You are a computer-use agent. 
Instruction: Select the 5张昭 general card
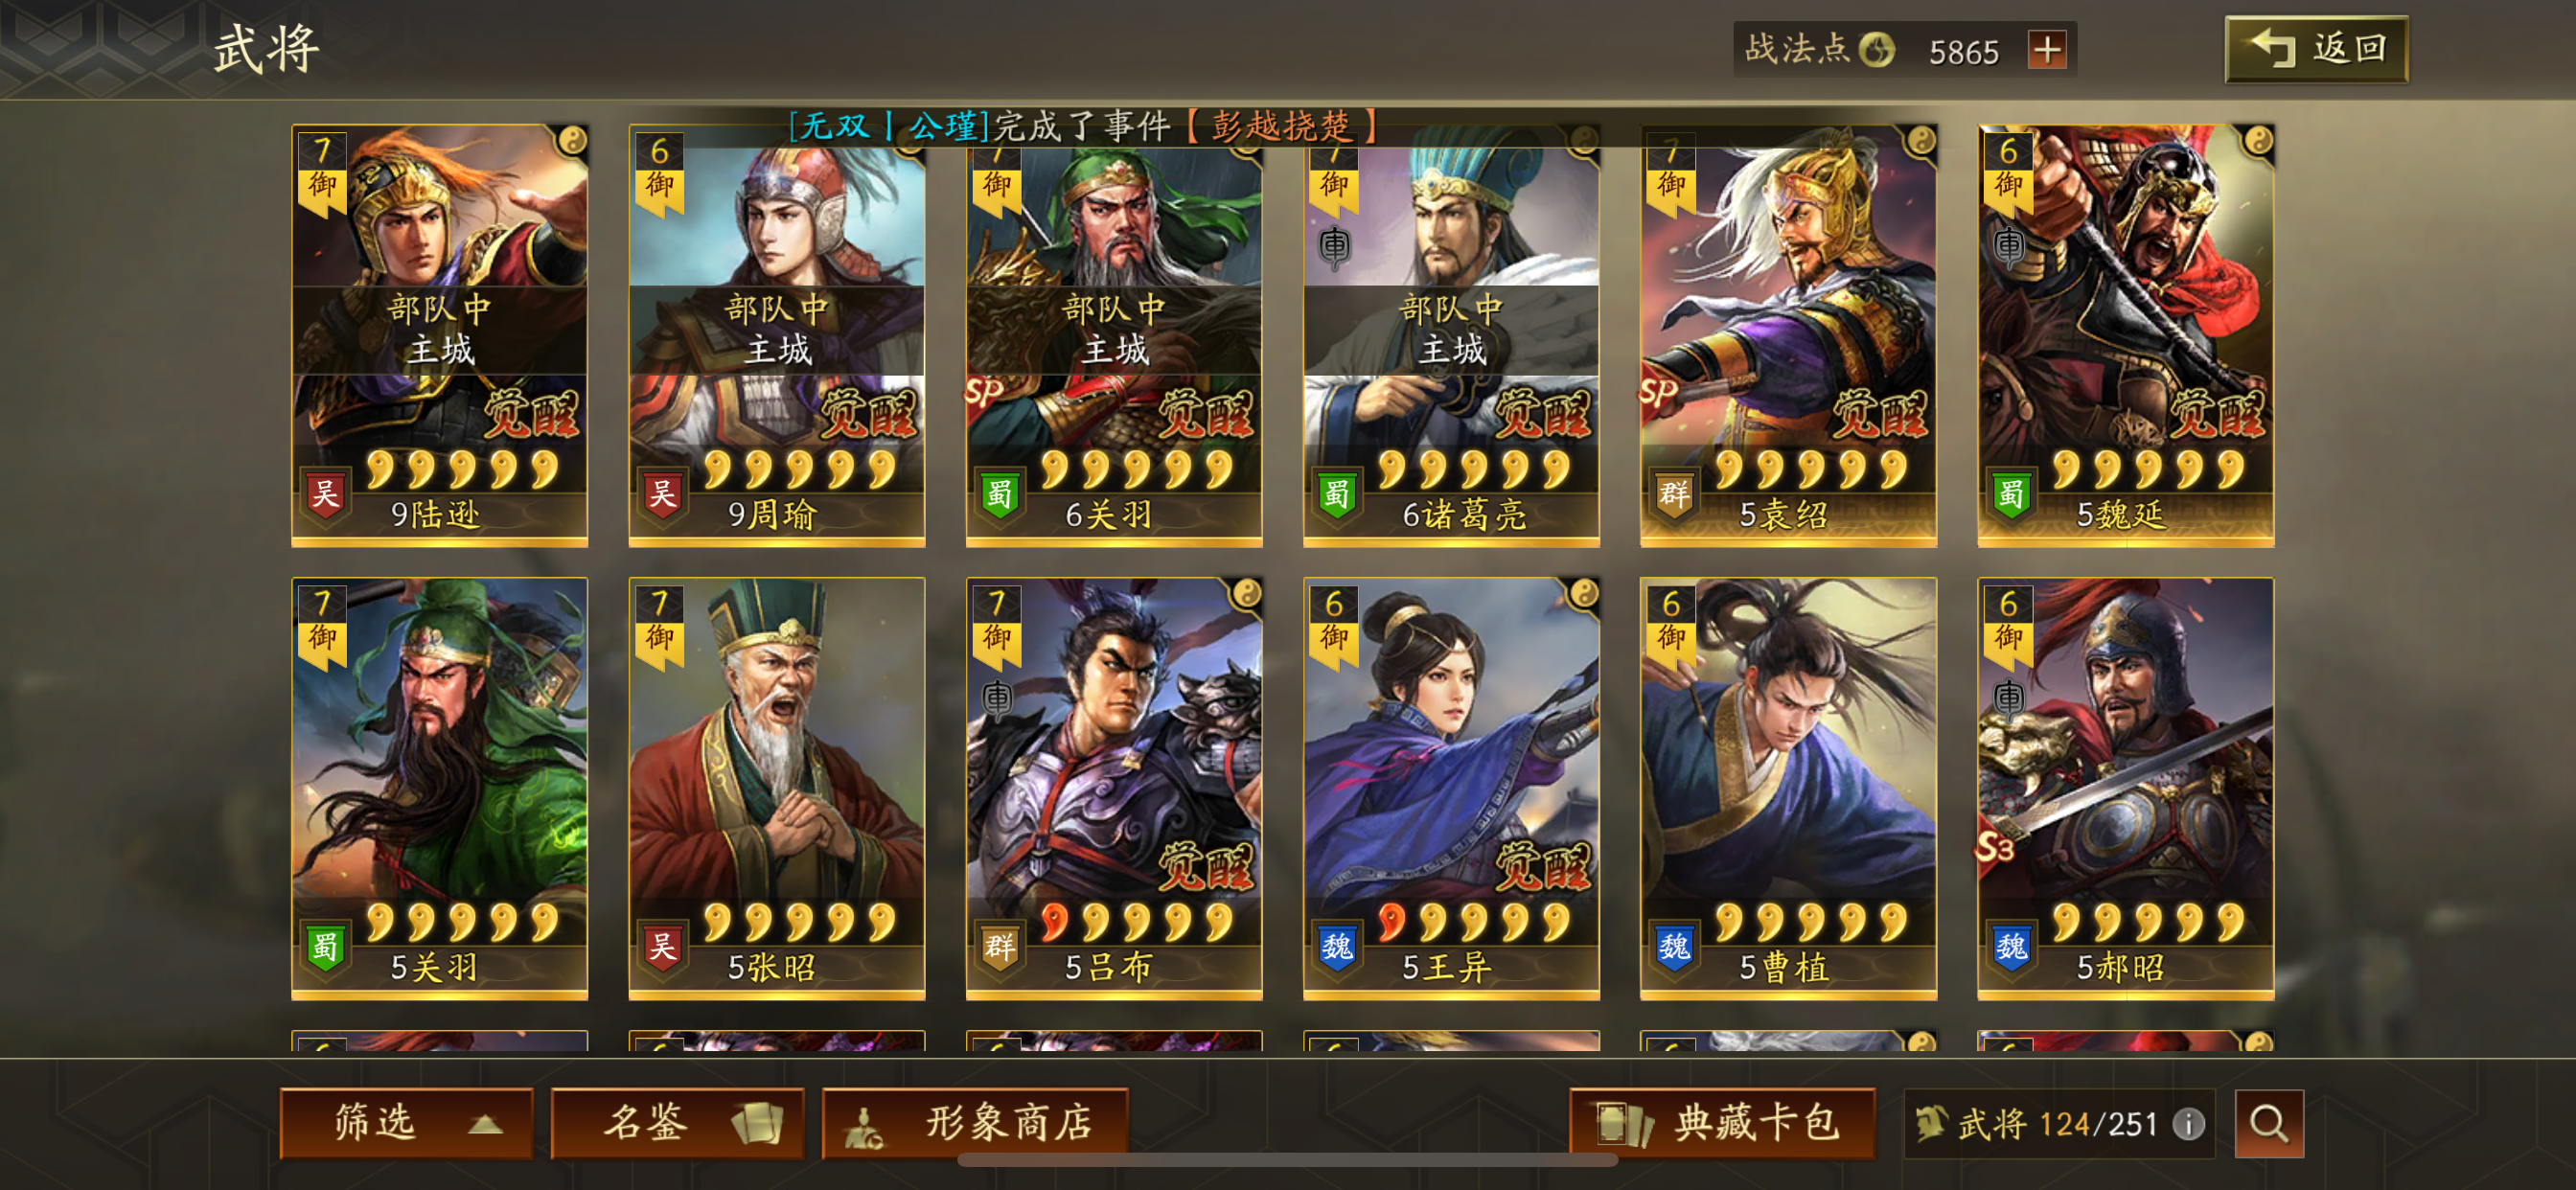[777, 789]
